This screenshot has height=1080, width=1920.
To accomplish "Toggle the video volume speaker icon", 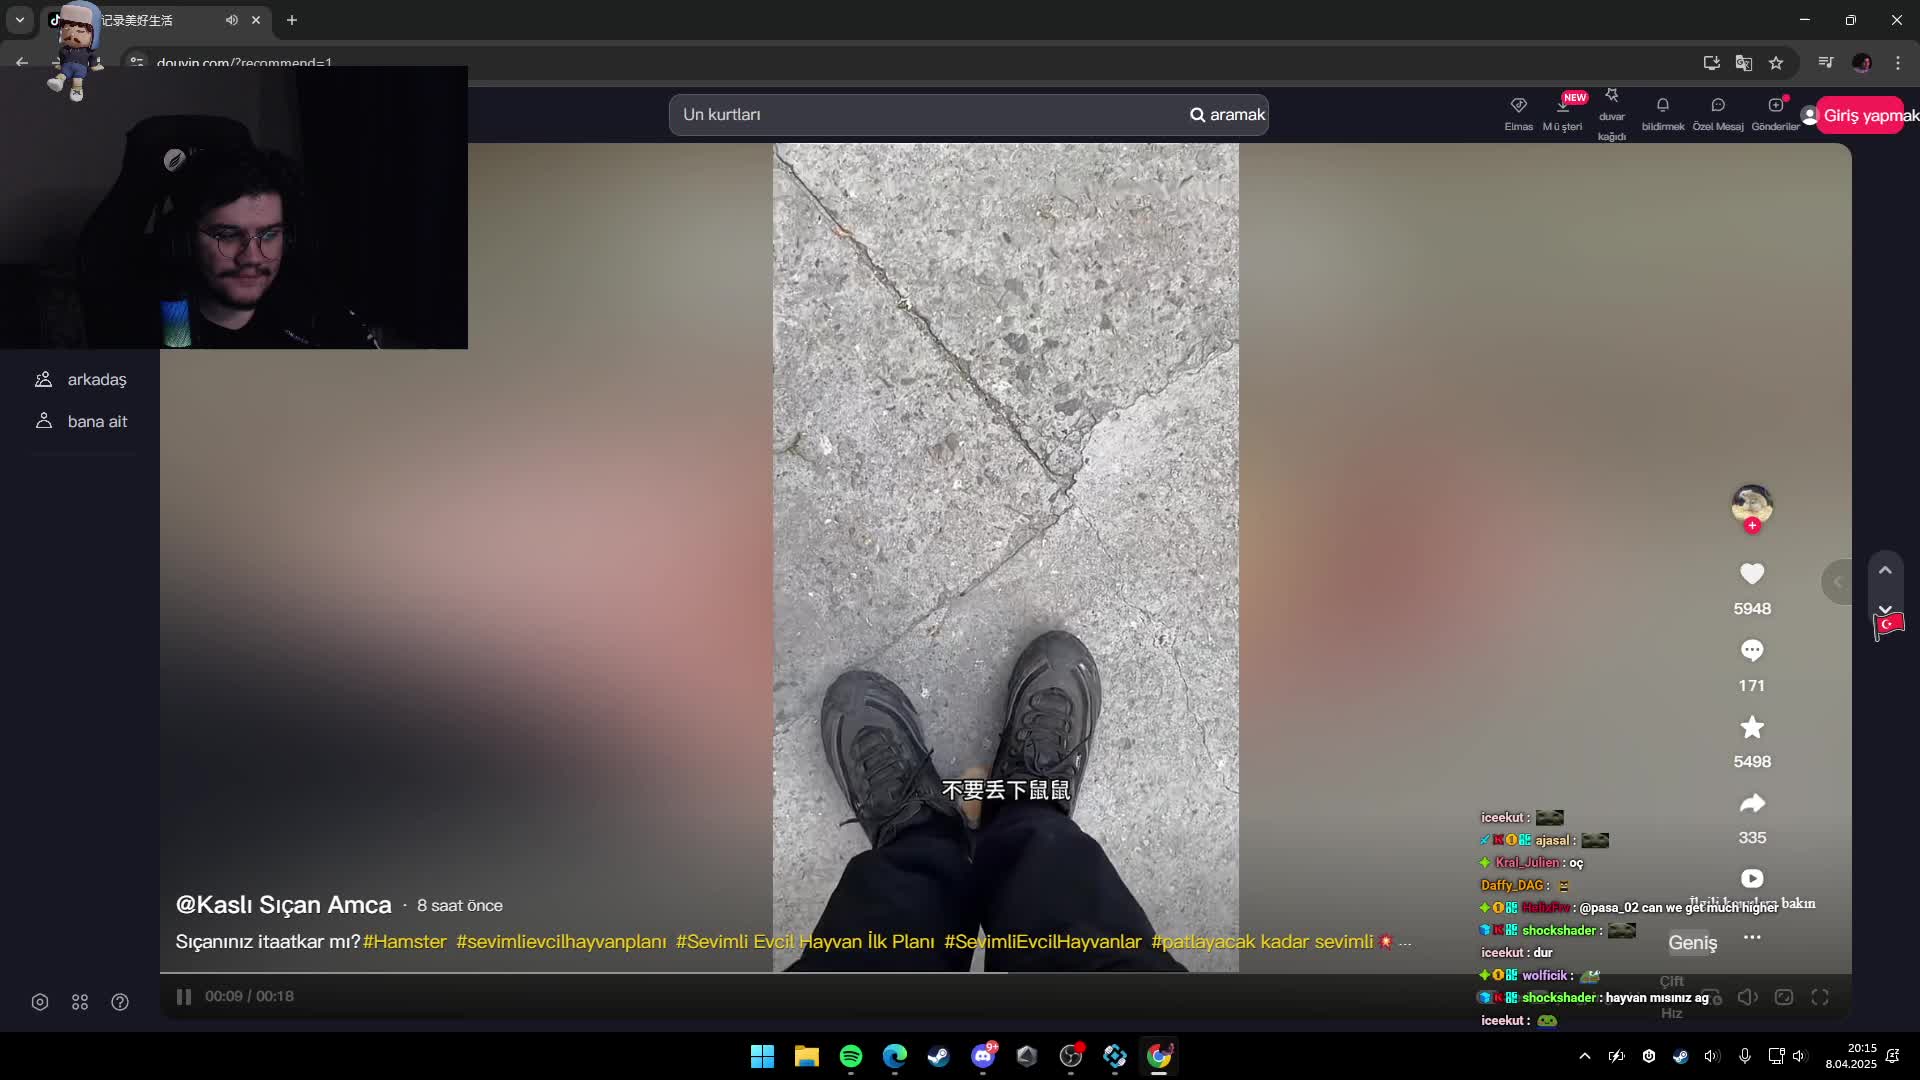I will click(1747, 997).
